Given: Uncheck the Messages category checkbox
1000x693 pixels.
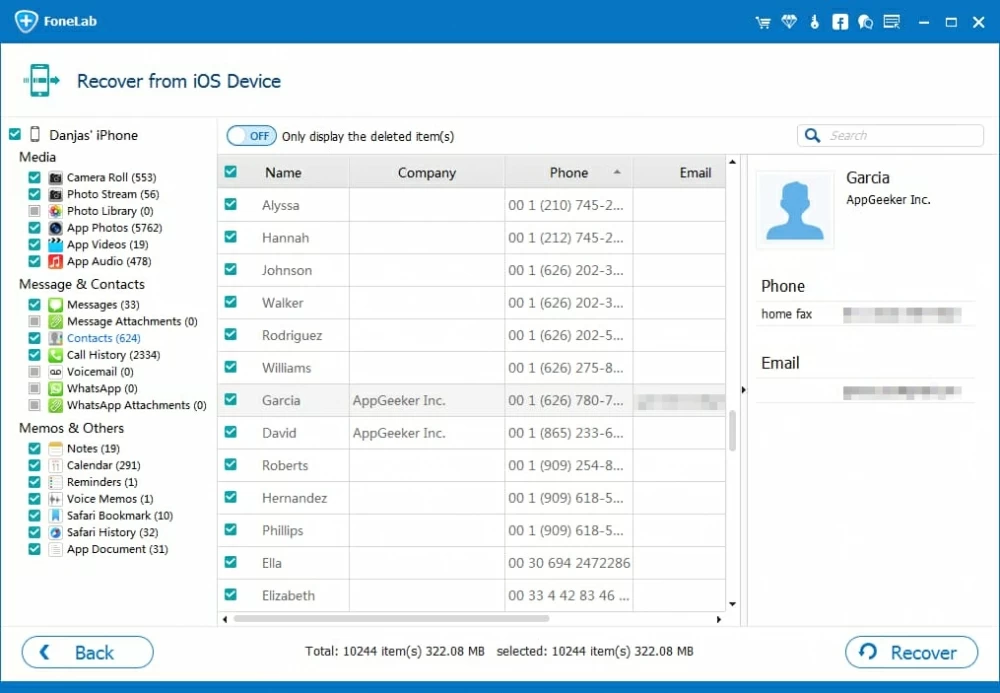Looking at the screenshot, I should point(35,304).
